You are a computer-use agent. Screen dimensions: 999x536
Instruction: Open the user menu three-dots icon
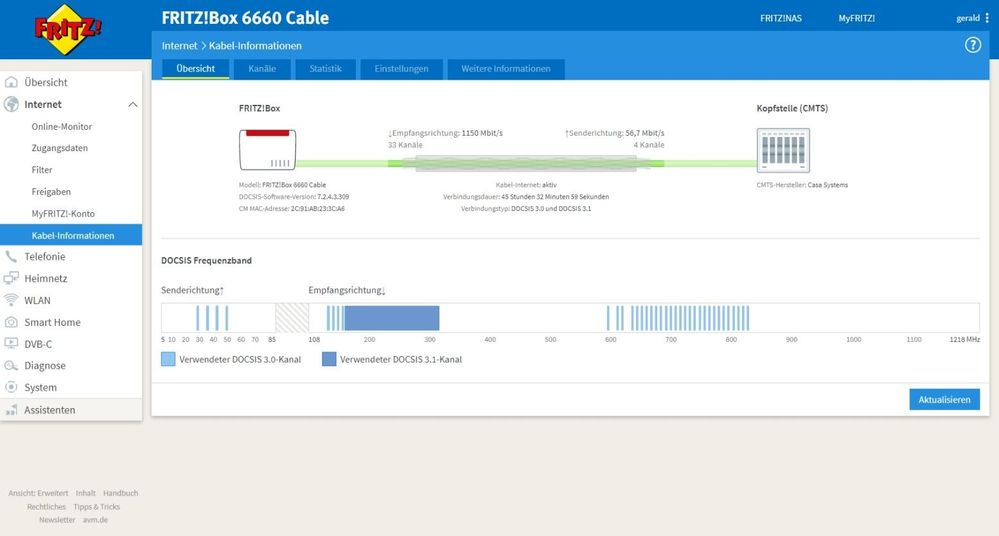[x=987, y=18]
